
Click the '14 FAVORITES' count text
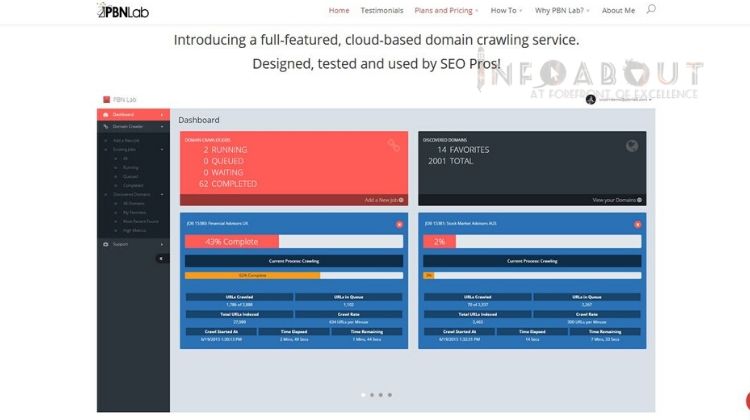(x=463, y=150)
